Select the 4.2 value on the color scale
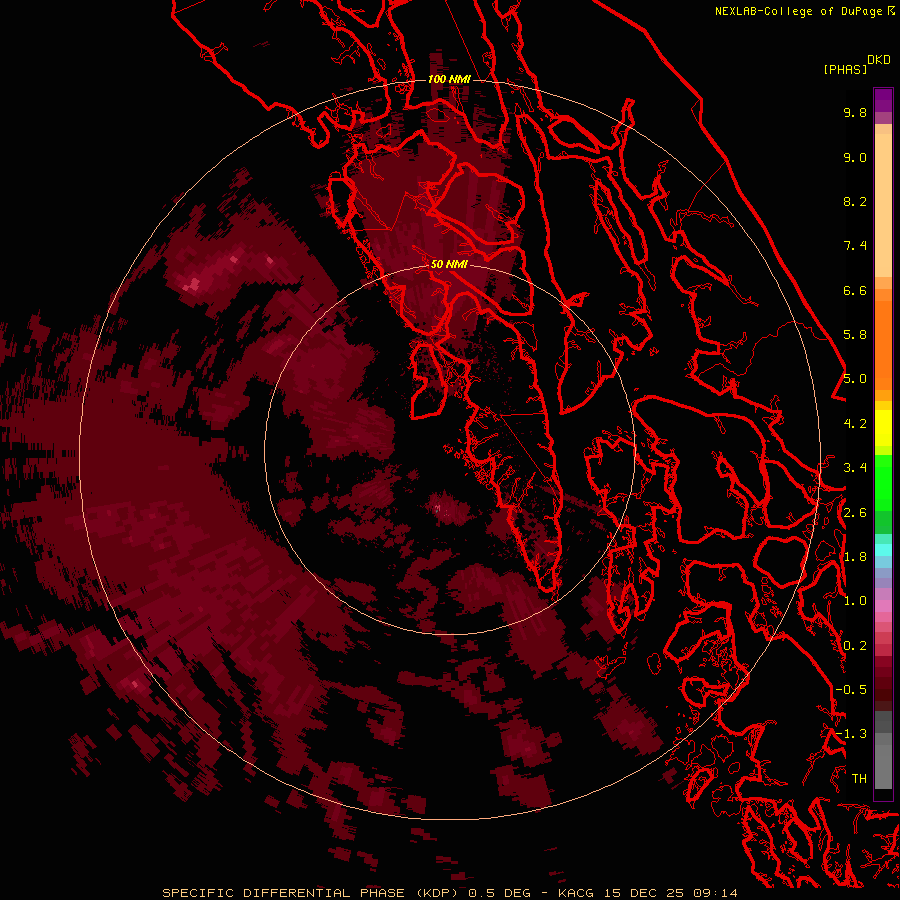Viewport: 900px width, 900px height. [855, 424]
